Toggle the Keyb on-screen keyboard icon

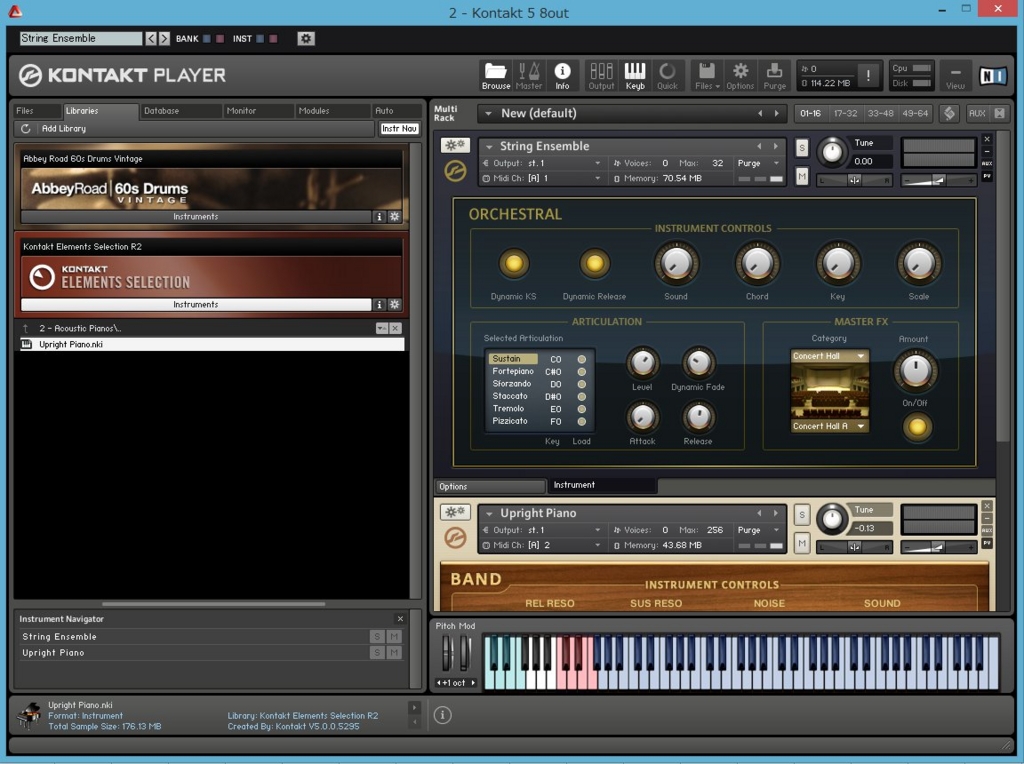click(635, 76)
